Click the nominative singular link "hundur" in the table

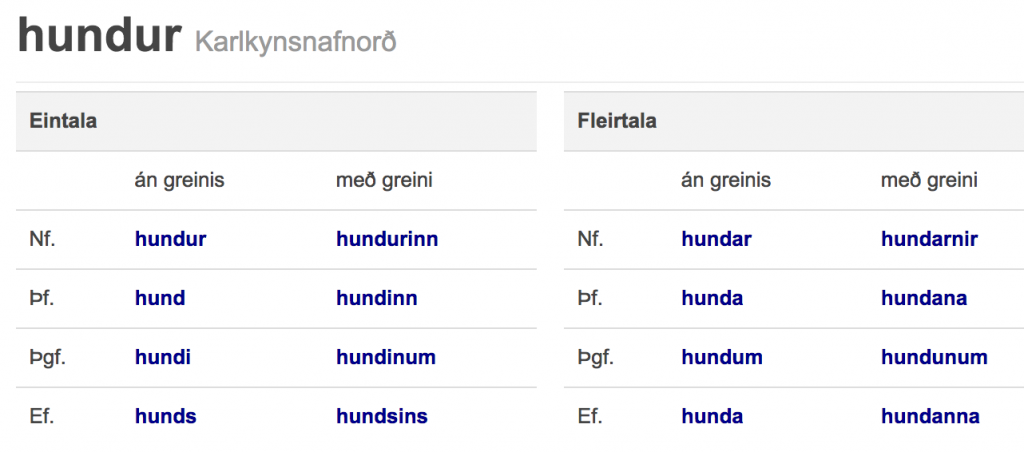170,240
